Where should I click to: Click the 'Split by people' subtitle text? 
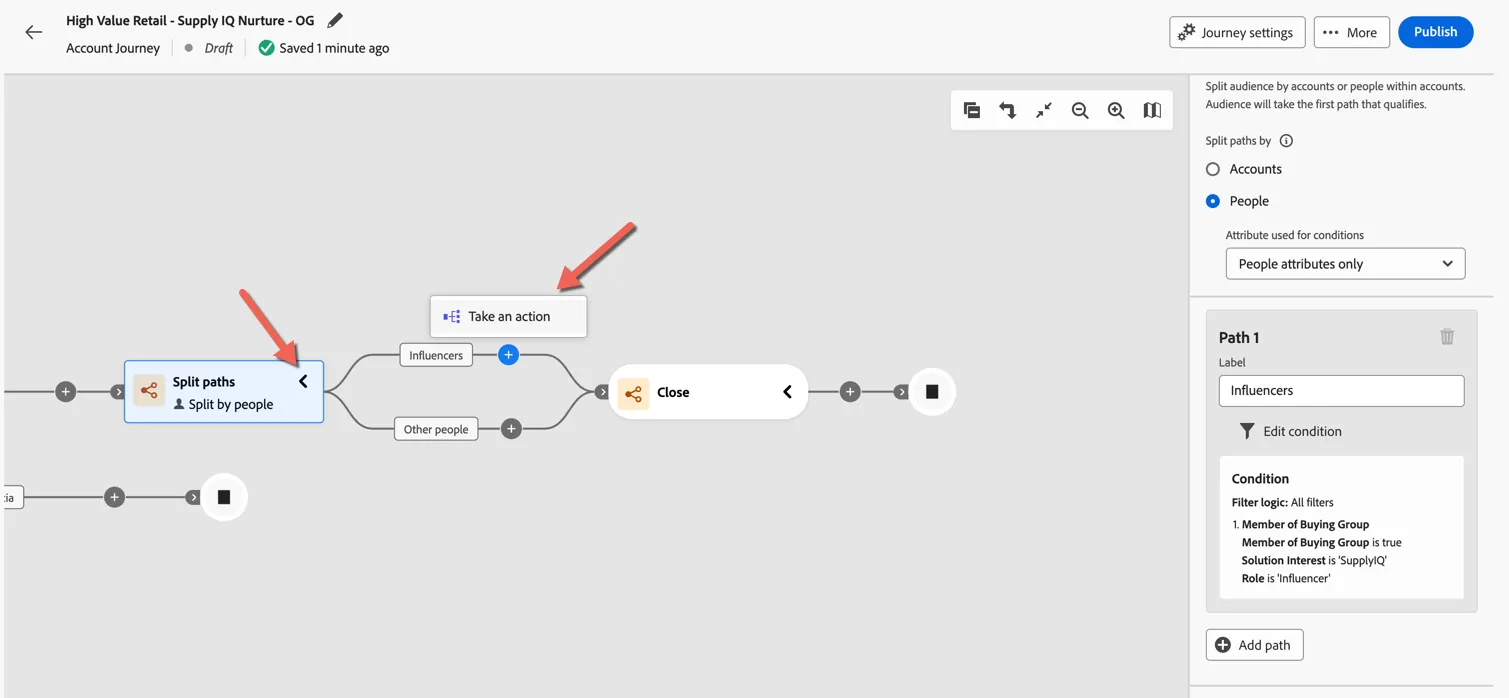coord(231,405)
